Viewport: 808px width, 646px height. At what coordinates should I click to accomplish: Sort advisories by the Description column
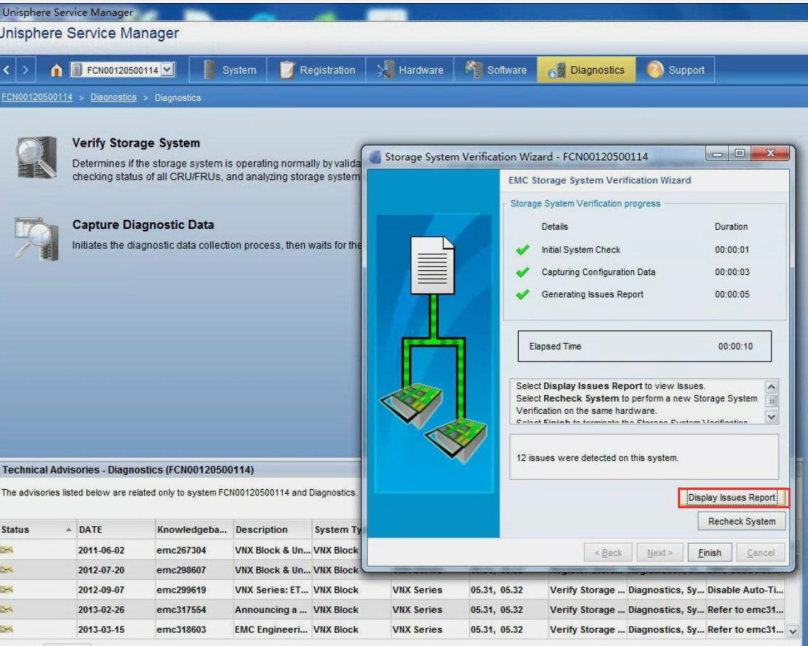click(x=272, y=530)
